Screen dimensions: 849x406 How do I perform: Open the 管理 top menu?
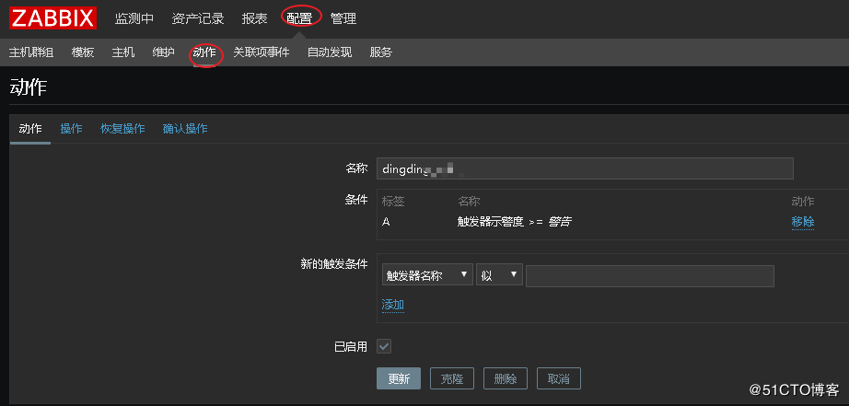click(343, 18)
